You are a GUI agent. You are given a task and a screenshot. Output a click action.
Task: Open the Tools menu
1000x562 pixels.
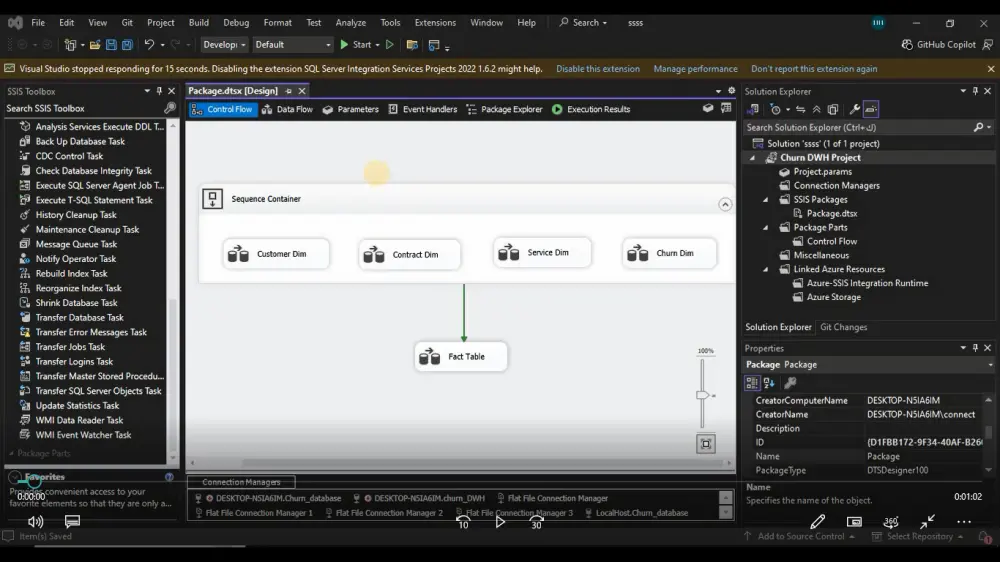(x=390, y=22)
